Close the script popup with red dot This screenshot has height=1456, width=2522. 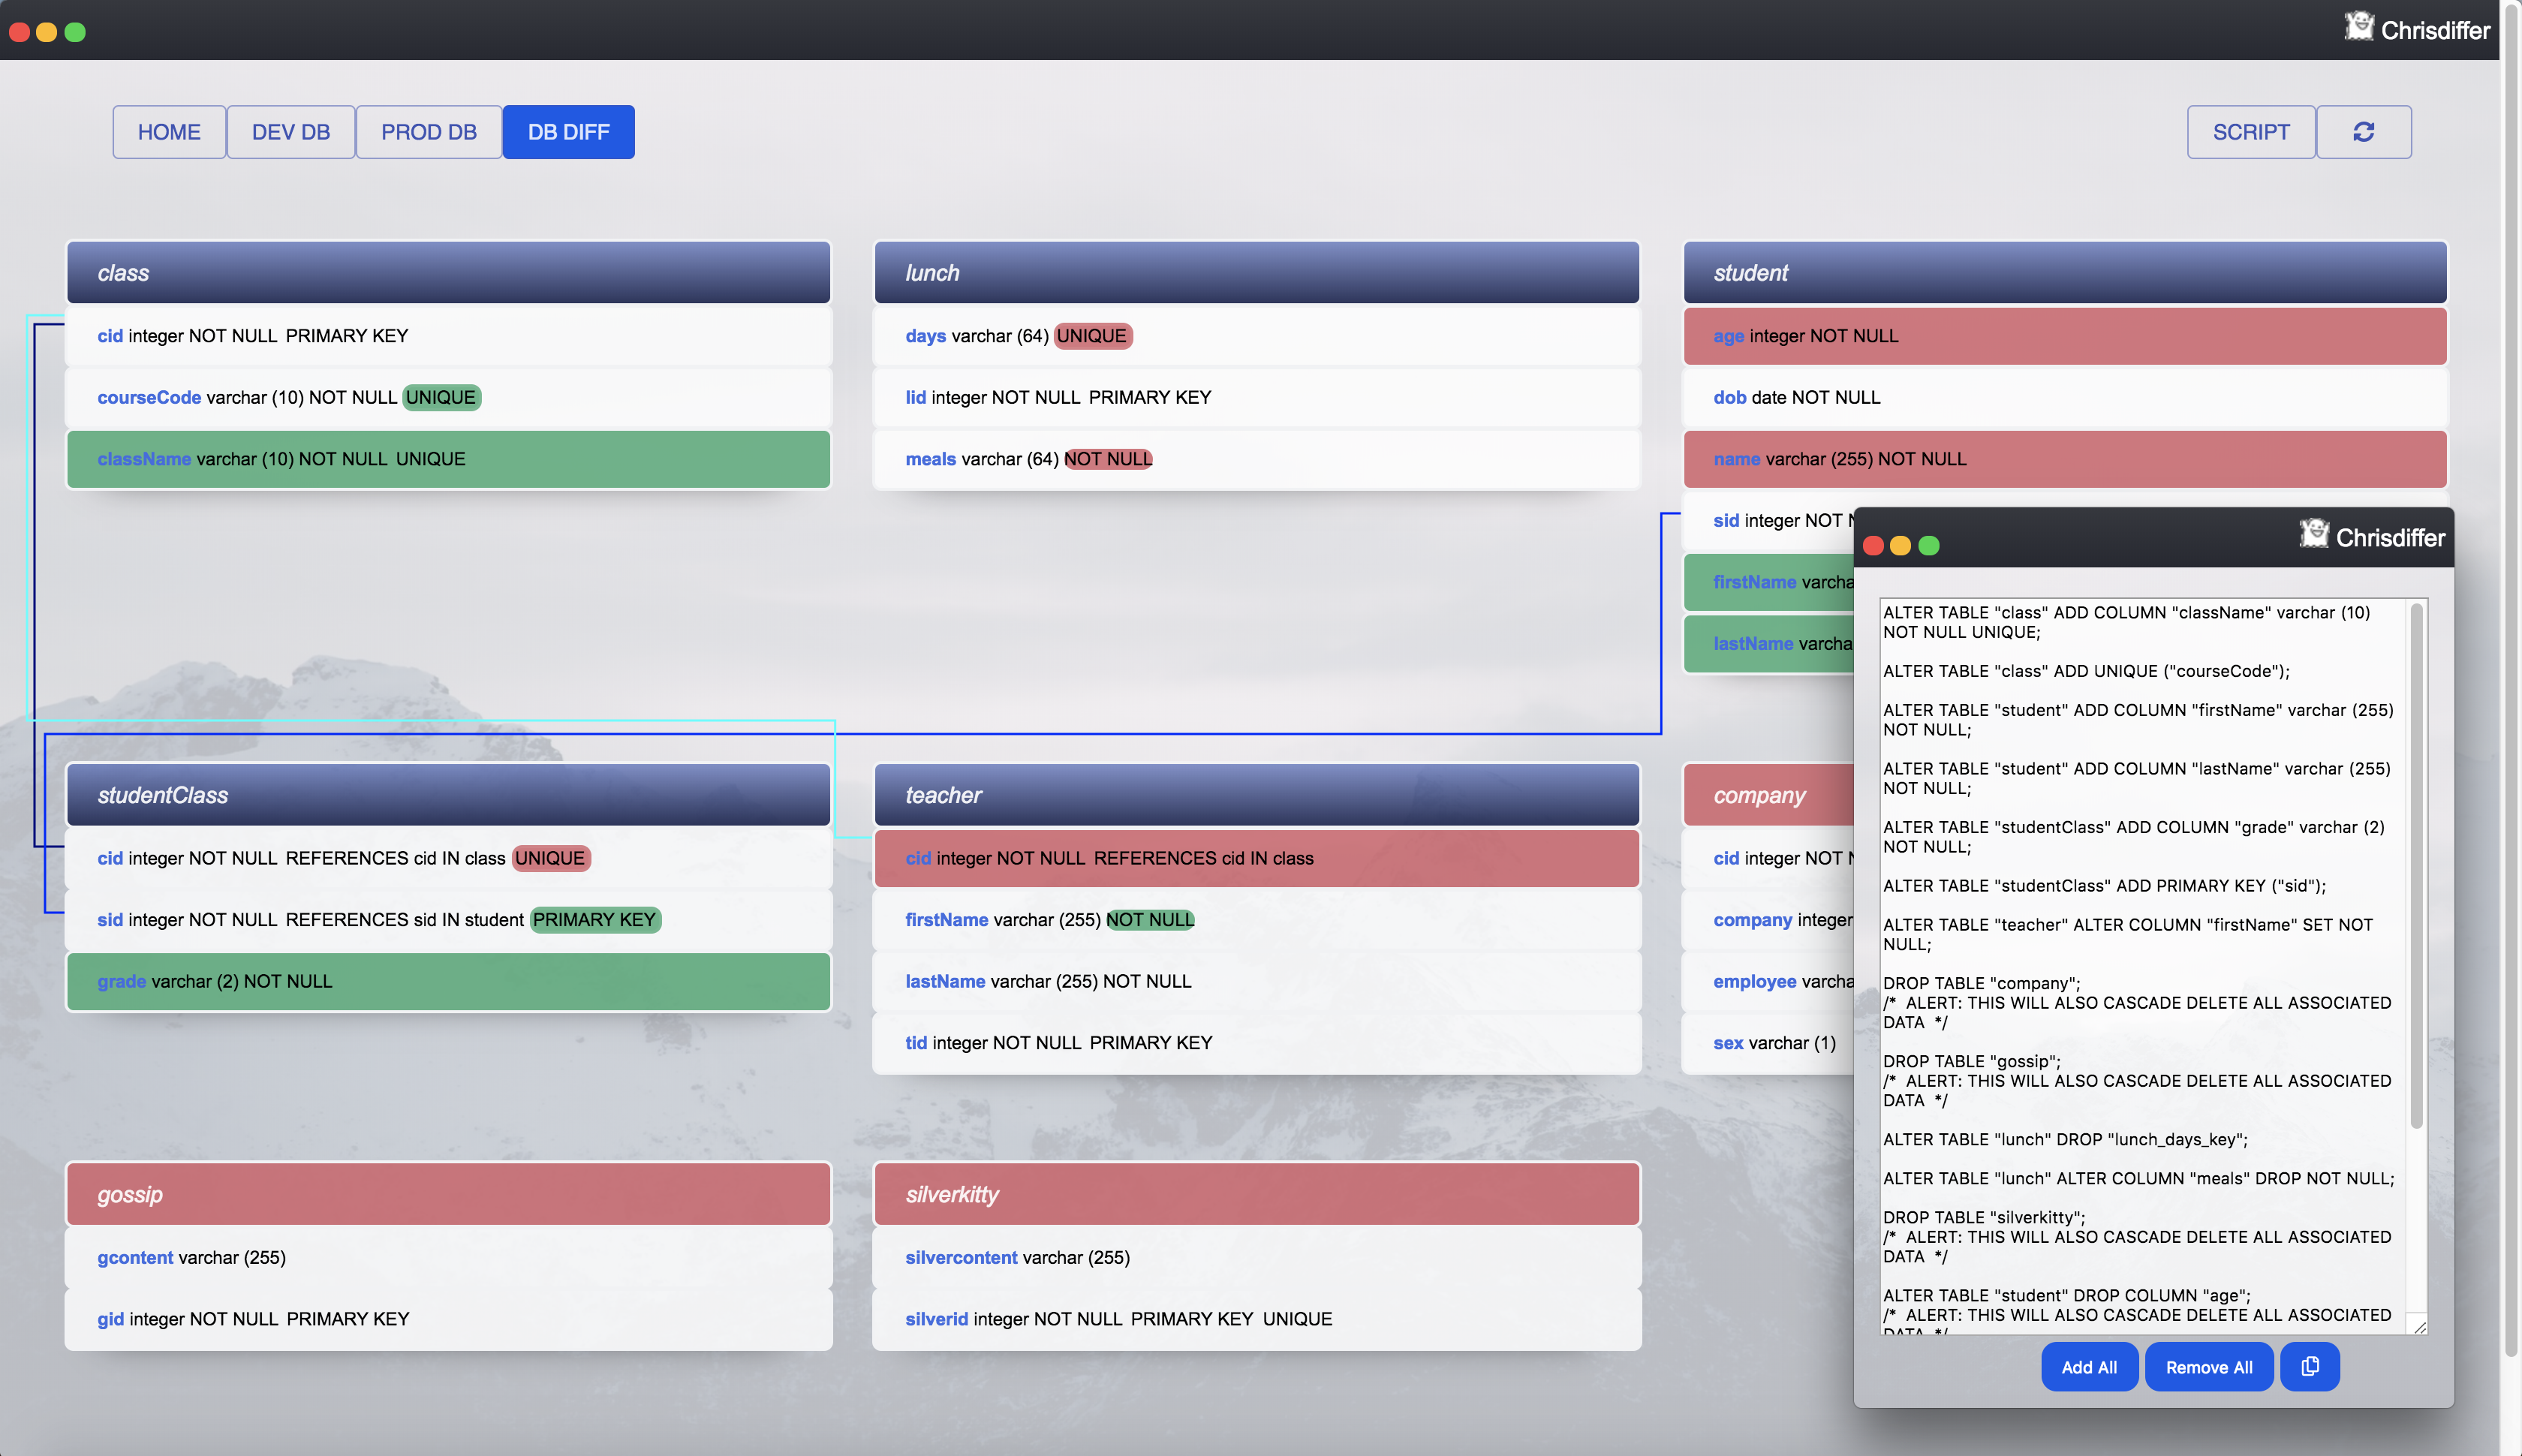[1873, 545]
